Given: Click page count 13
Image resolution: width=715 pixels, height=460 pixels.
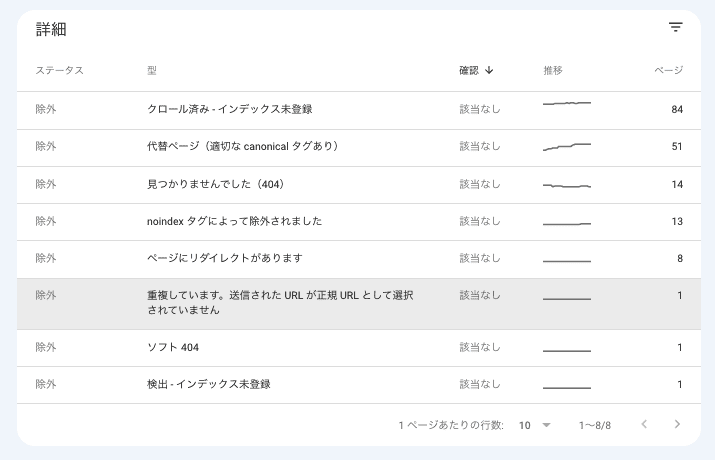Looking at the screenshot, I should click(x=677, y=222).
